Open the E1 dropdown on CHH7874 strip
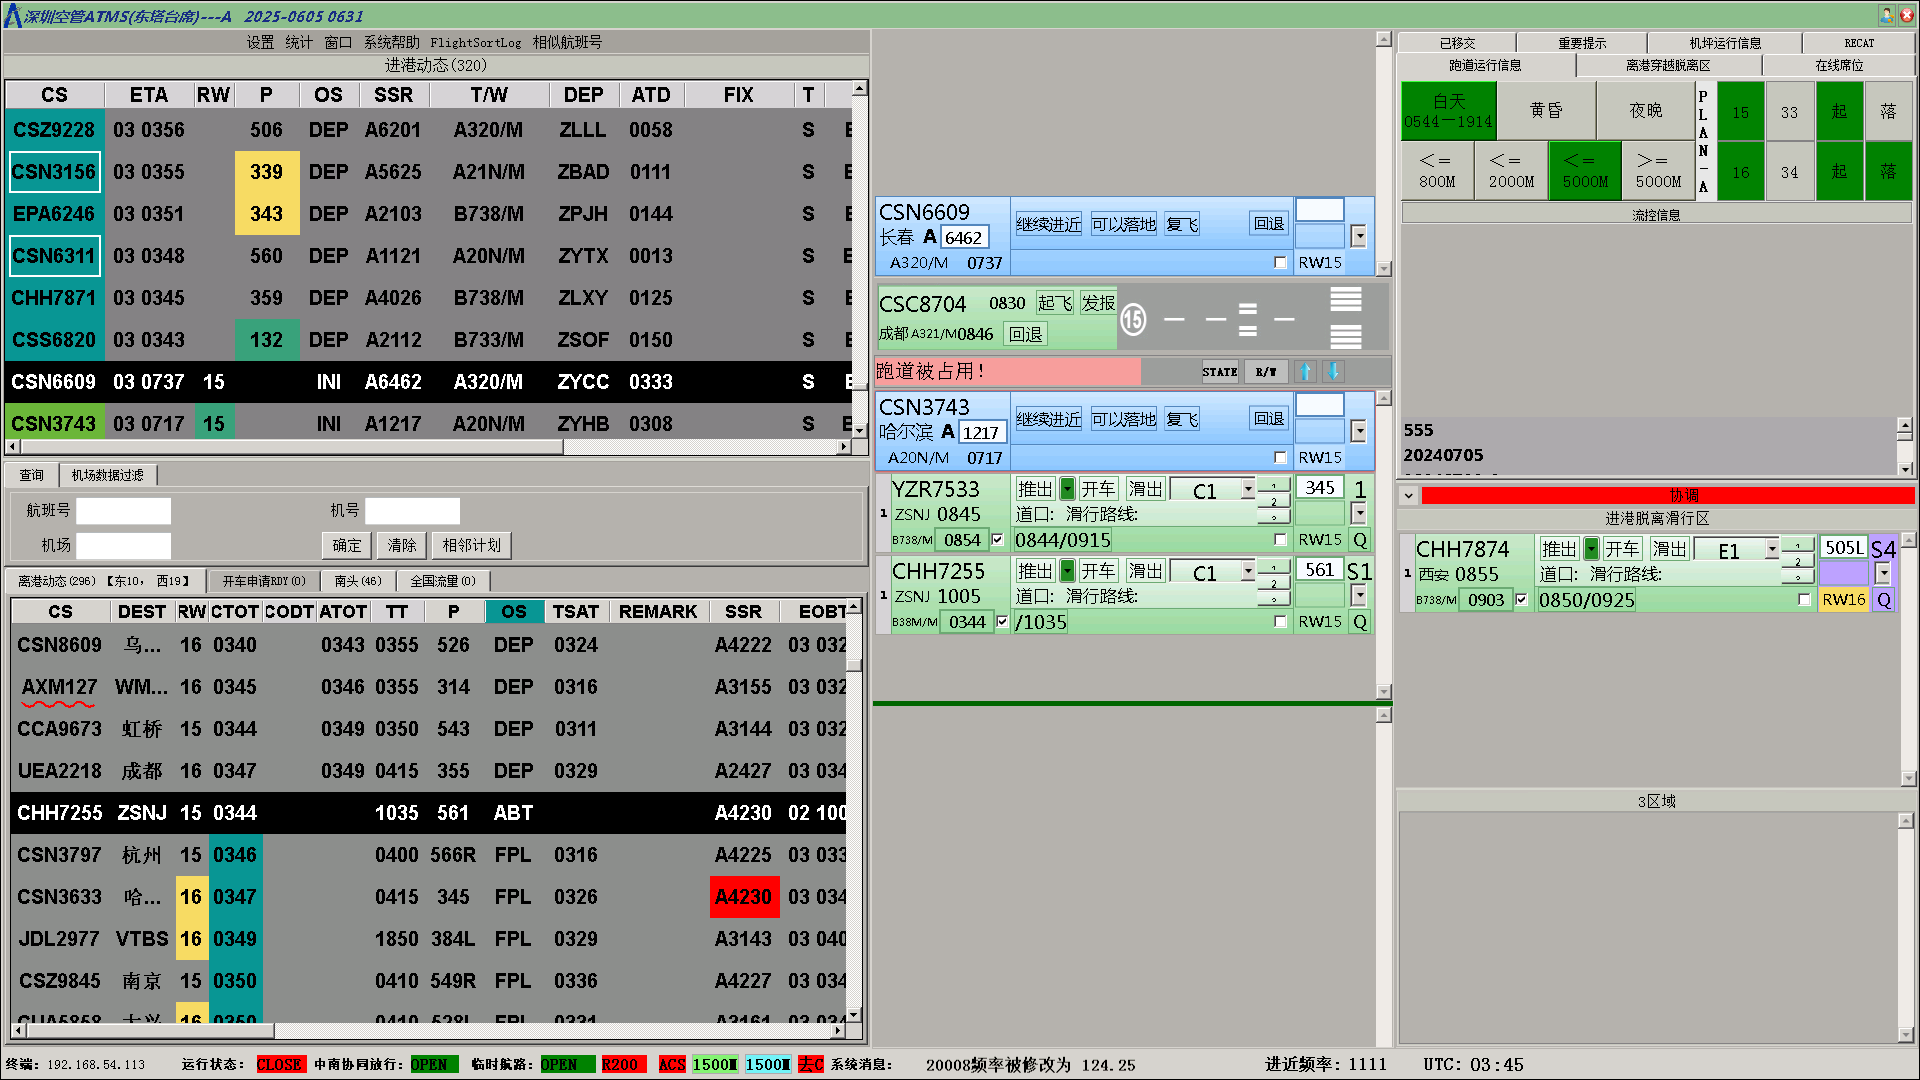This screenshot has width=1920, height=1080. 1772,549
